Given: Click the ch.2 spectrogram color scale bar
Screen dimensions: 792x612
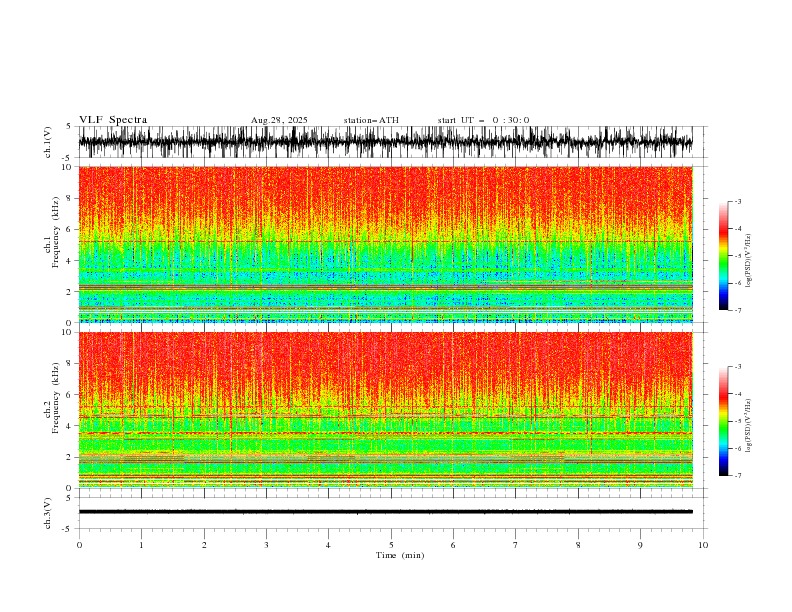Looking at the screenshot, I should click(x=723, y=421).
